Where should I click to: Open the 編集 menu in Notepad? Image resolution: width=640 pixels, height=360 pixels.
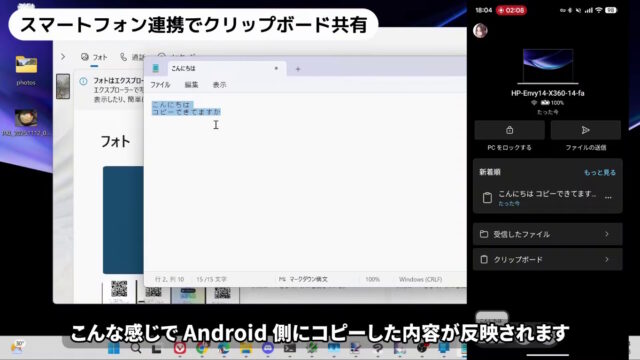click(191, 85)
